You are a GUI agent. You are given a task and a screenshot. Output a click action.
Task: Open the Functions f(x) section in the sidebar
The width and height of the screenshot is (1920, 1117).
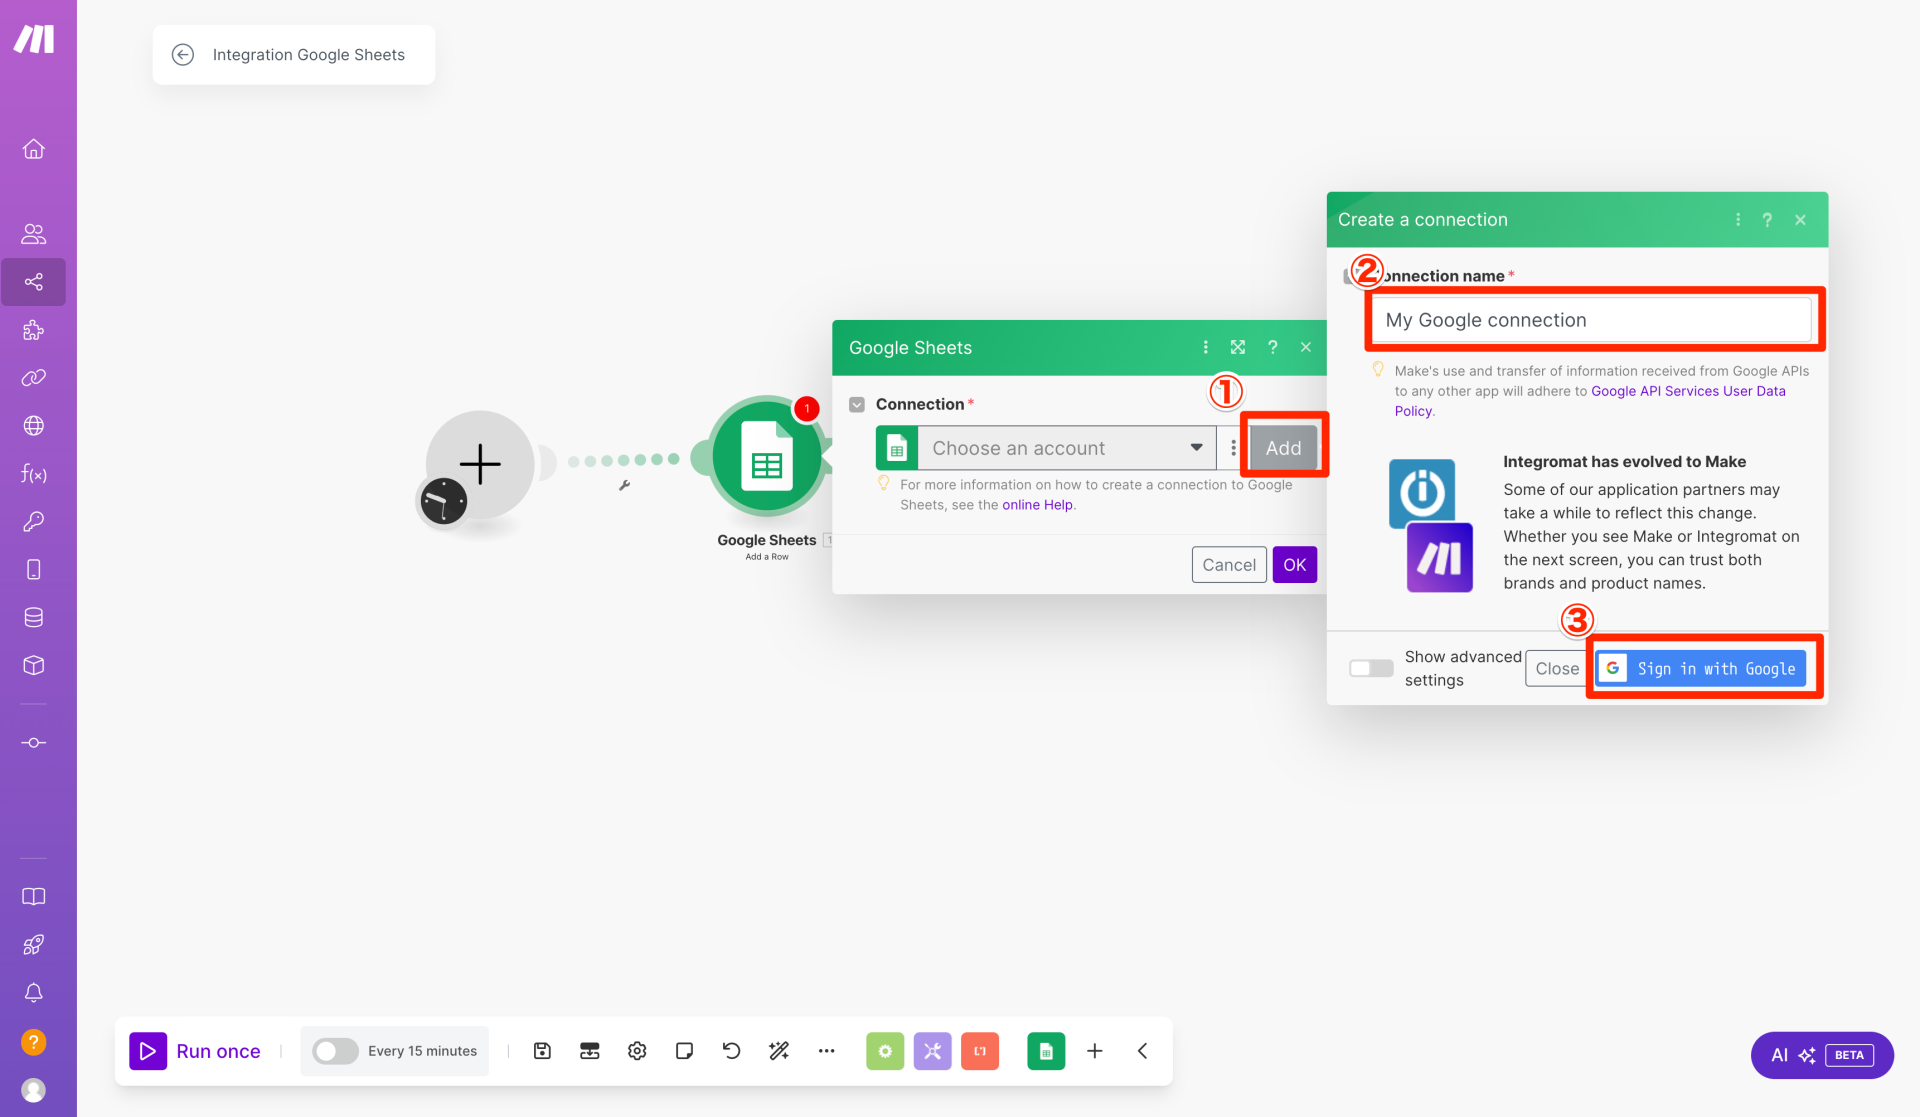(x=34, y=473)
